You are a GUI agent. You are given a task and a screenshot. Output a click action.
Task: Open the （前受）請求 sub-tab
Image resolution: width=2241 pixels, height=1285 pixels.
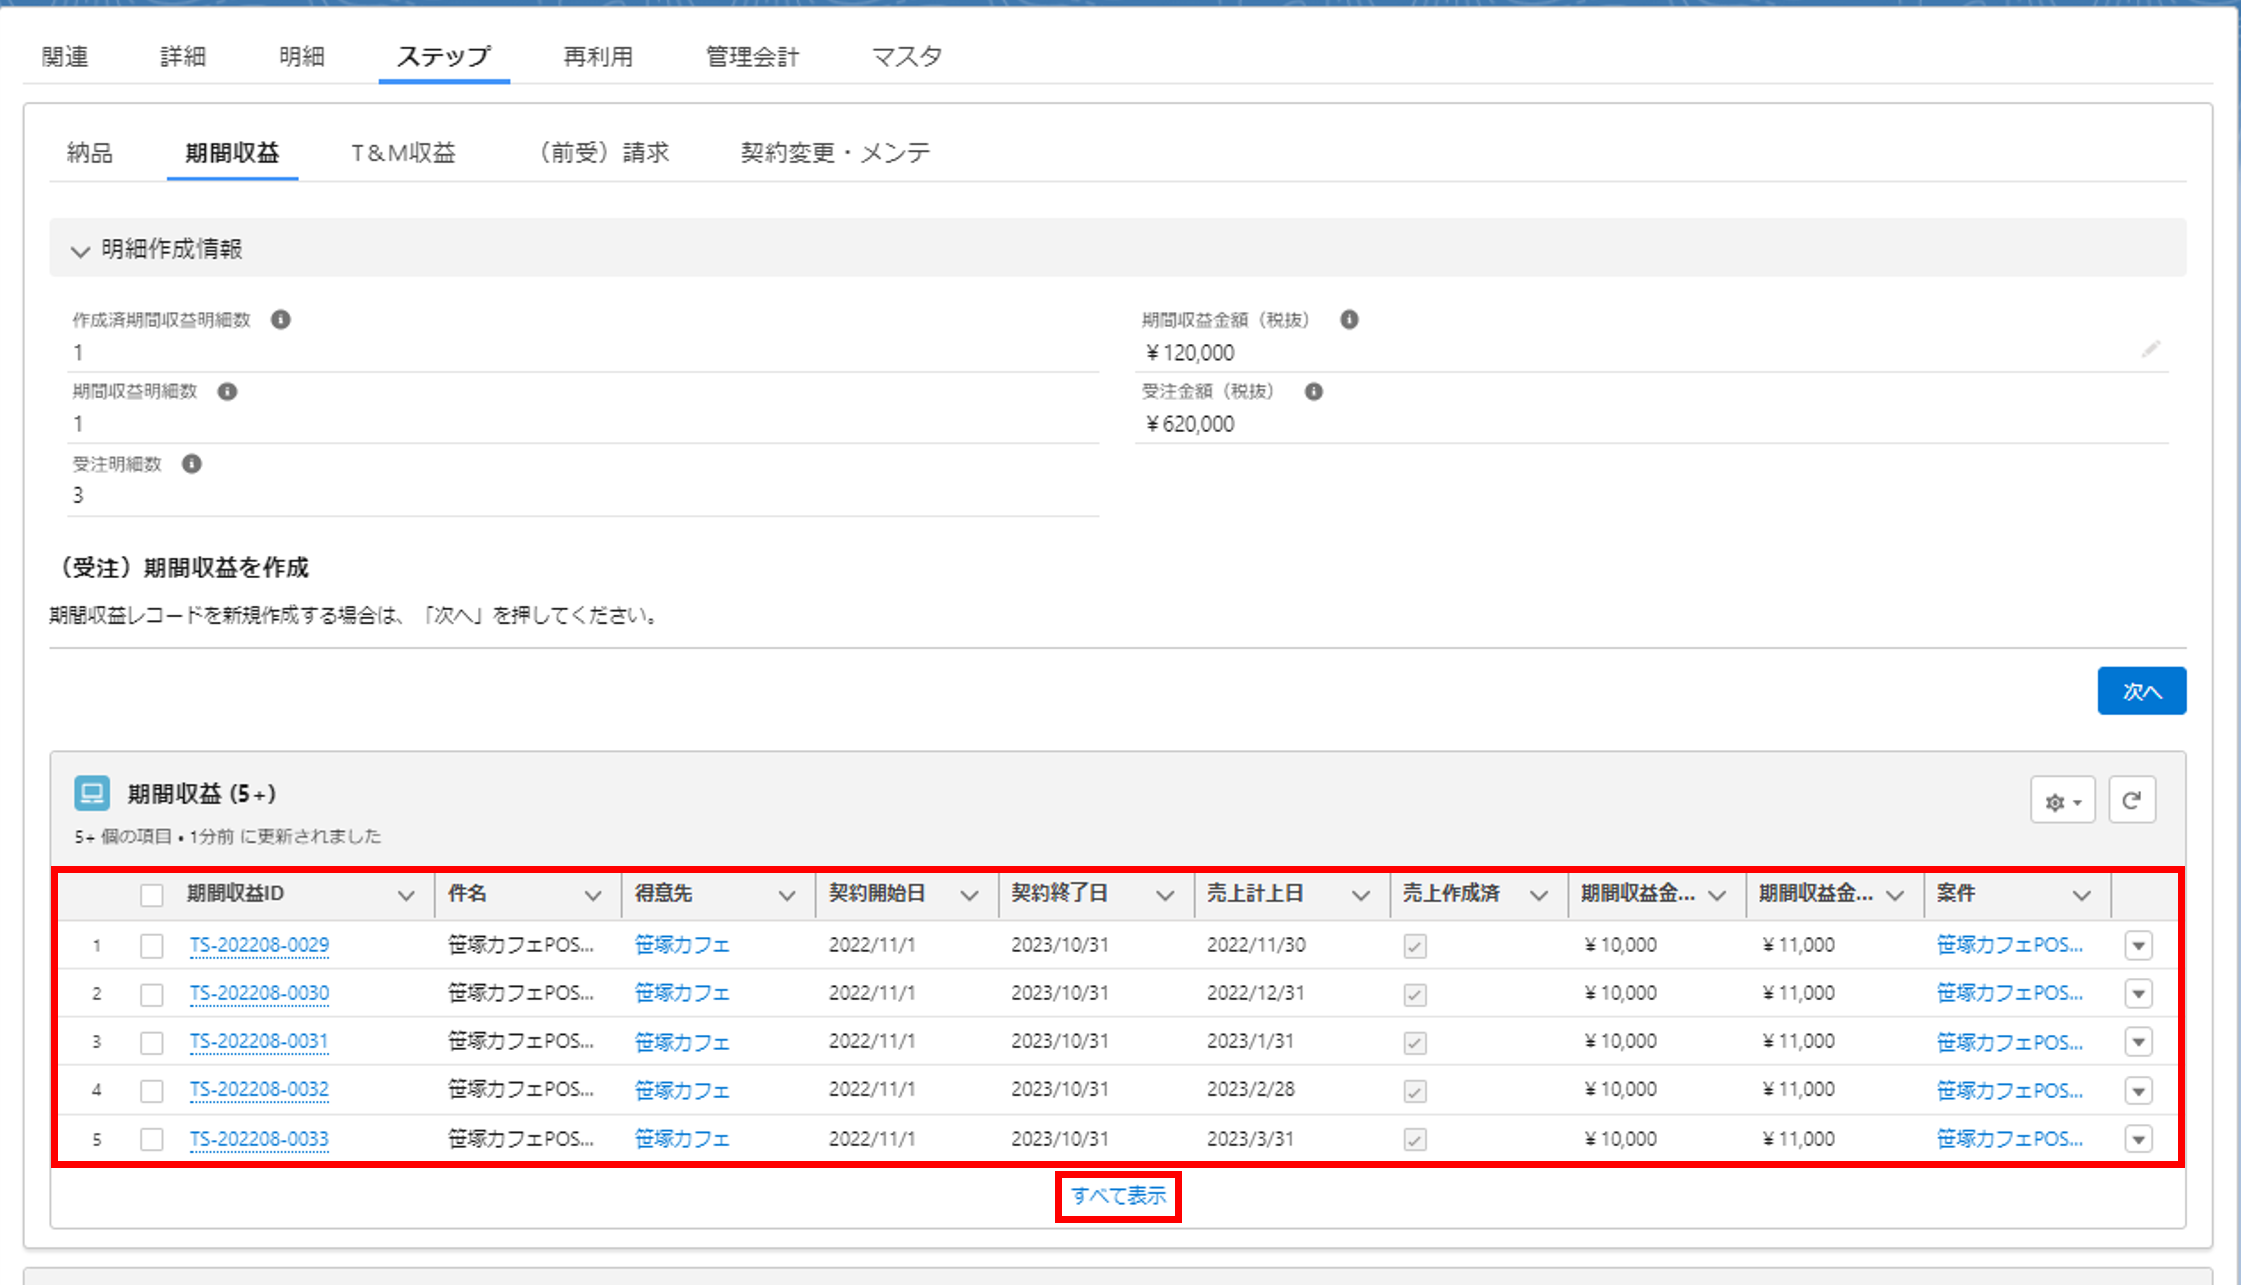pyautogui.click(x=598, y=153)
